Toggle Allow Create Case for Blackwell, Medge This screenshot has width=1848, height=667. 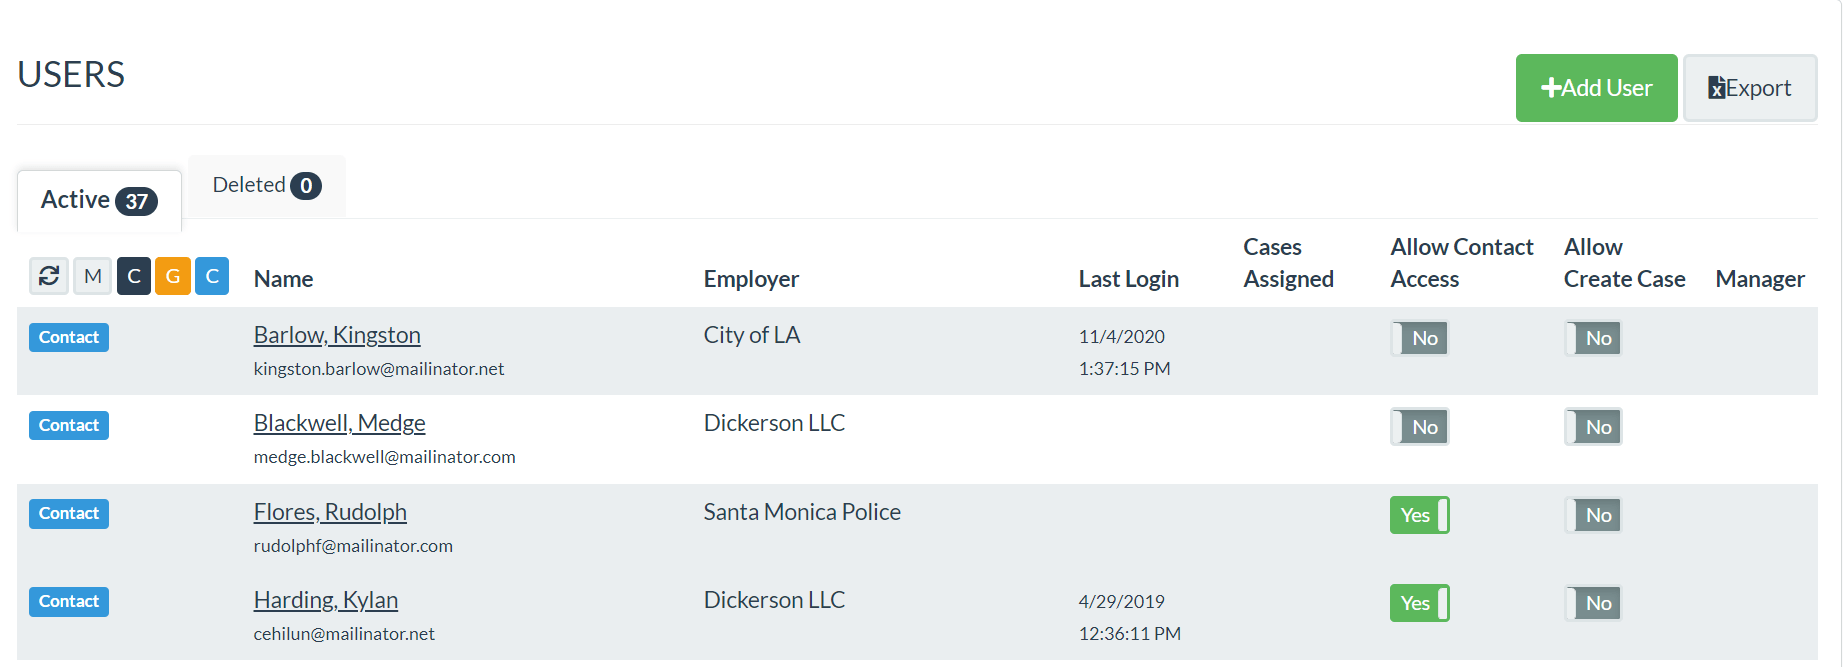pyautogui.click(x=1592, y=427)
